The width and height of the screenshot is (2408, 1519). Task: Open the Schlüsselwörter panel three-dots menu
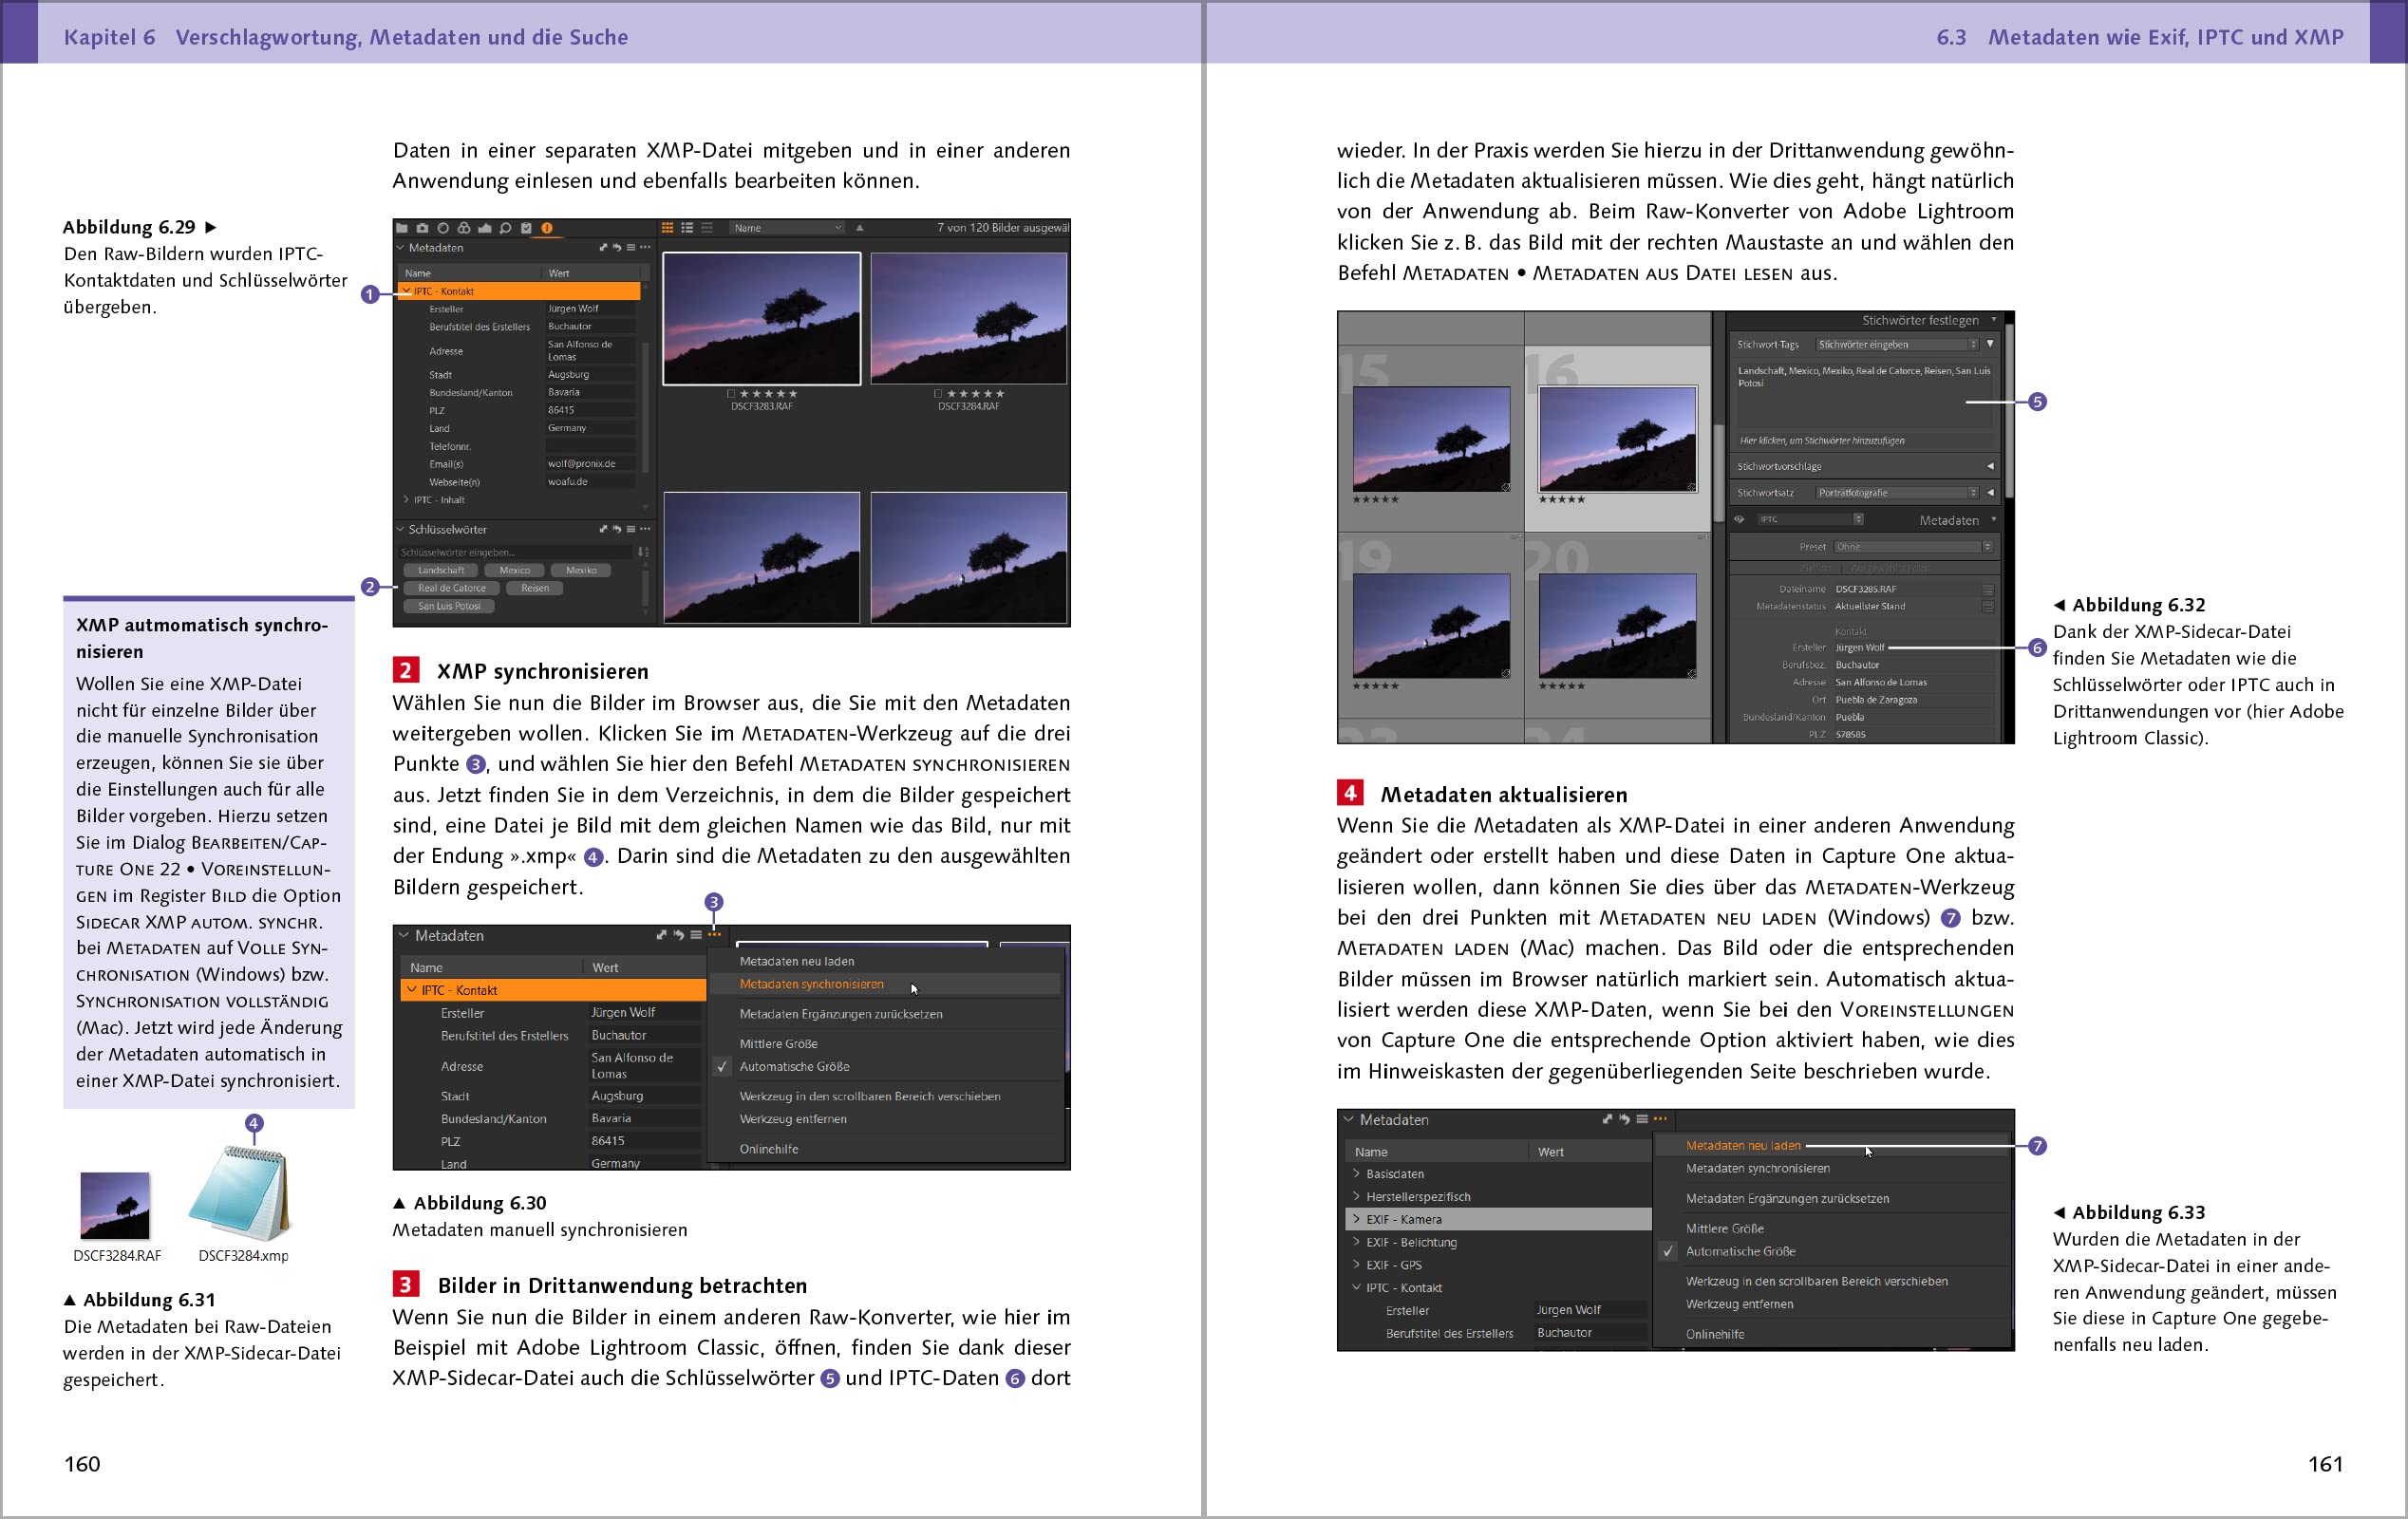coord(645,529)
